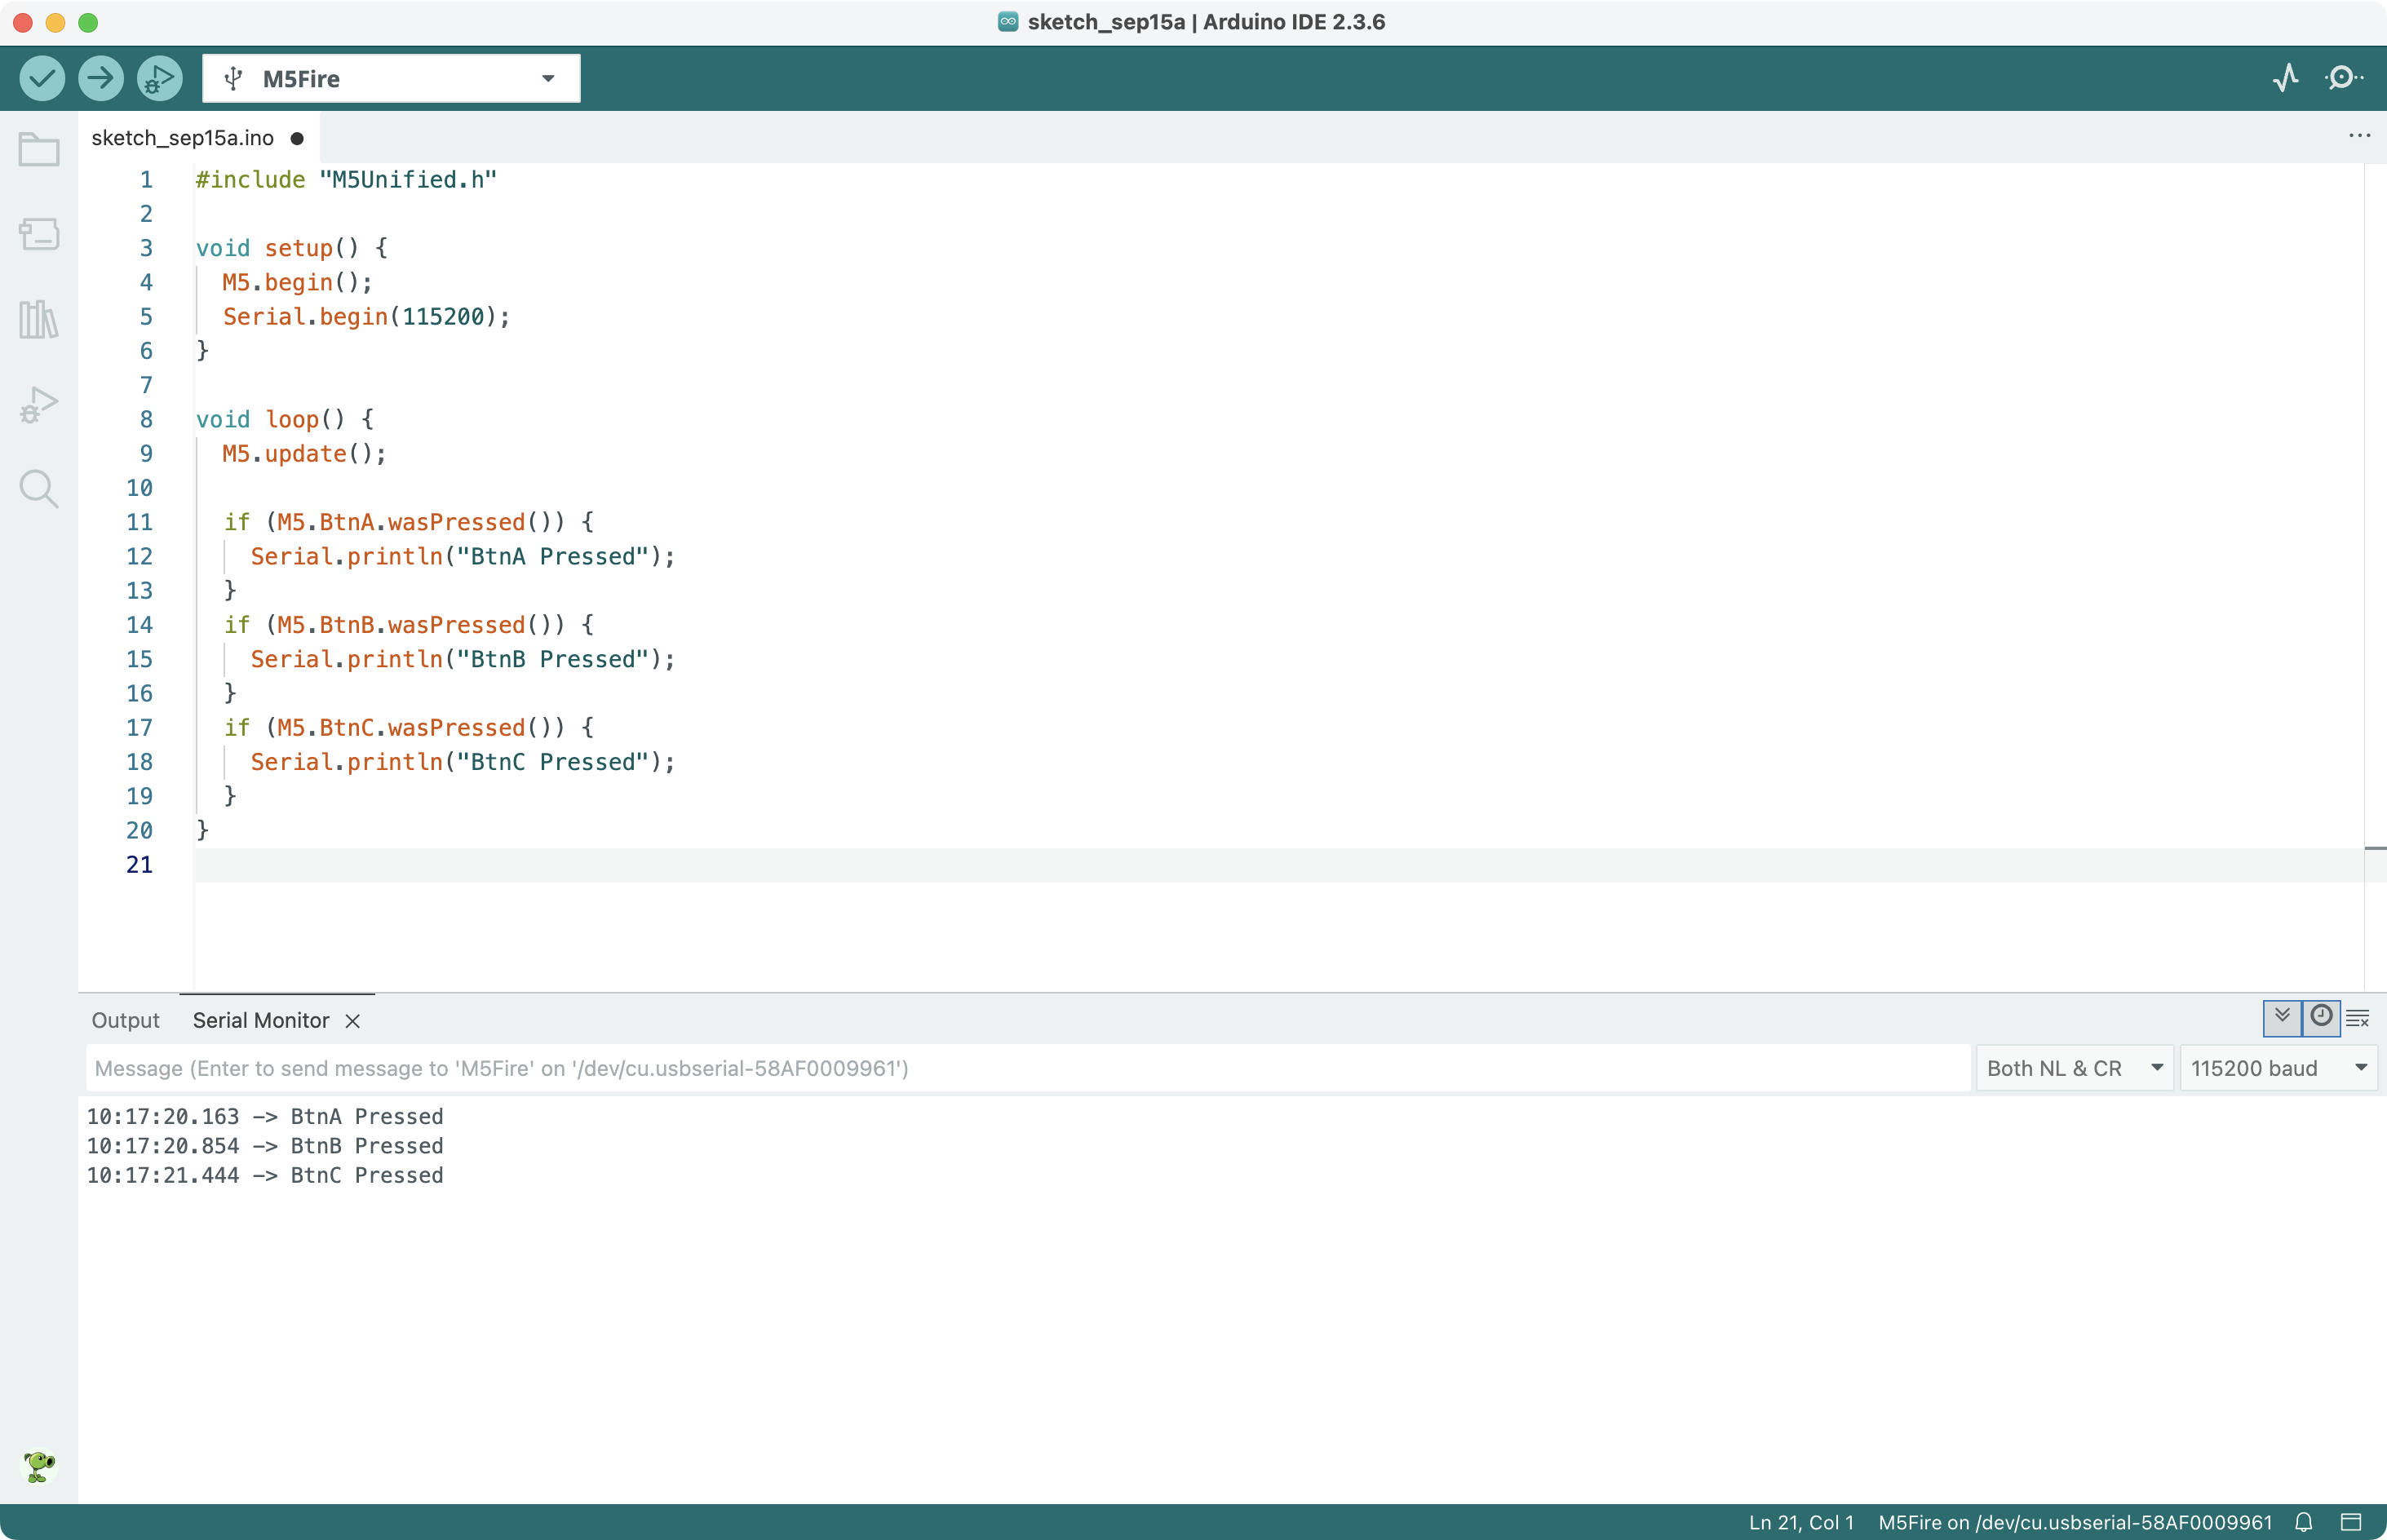
Task: Open the Search sidebar icon
Action: (39, 489)
